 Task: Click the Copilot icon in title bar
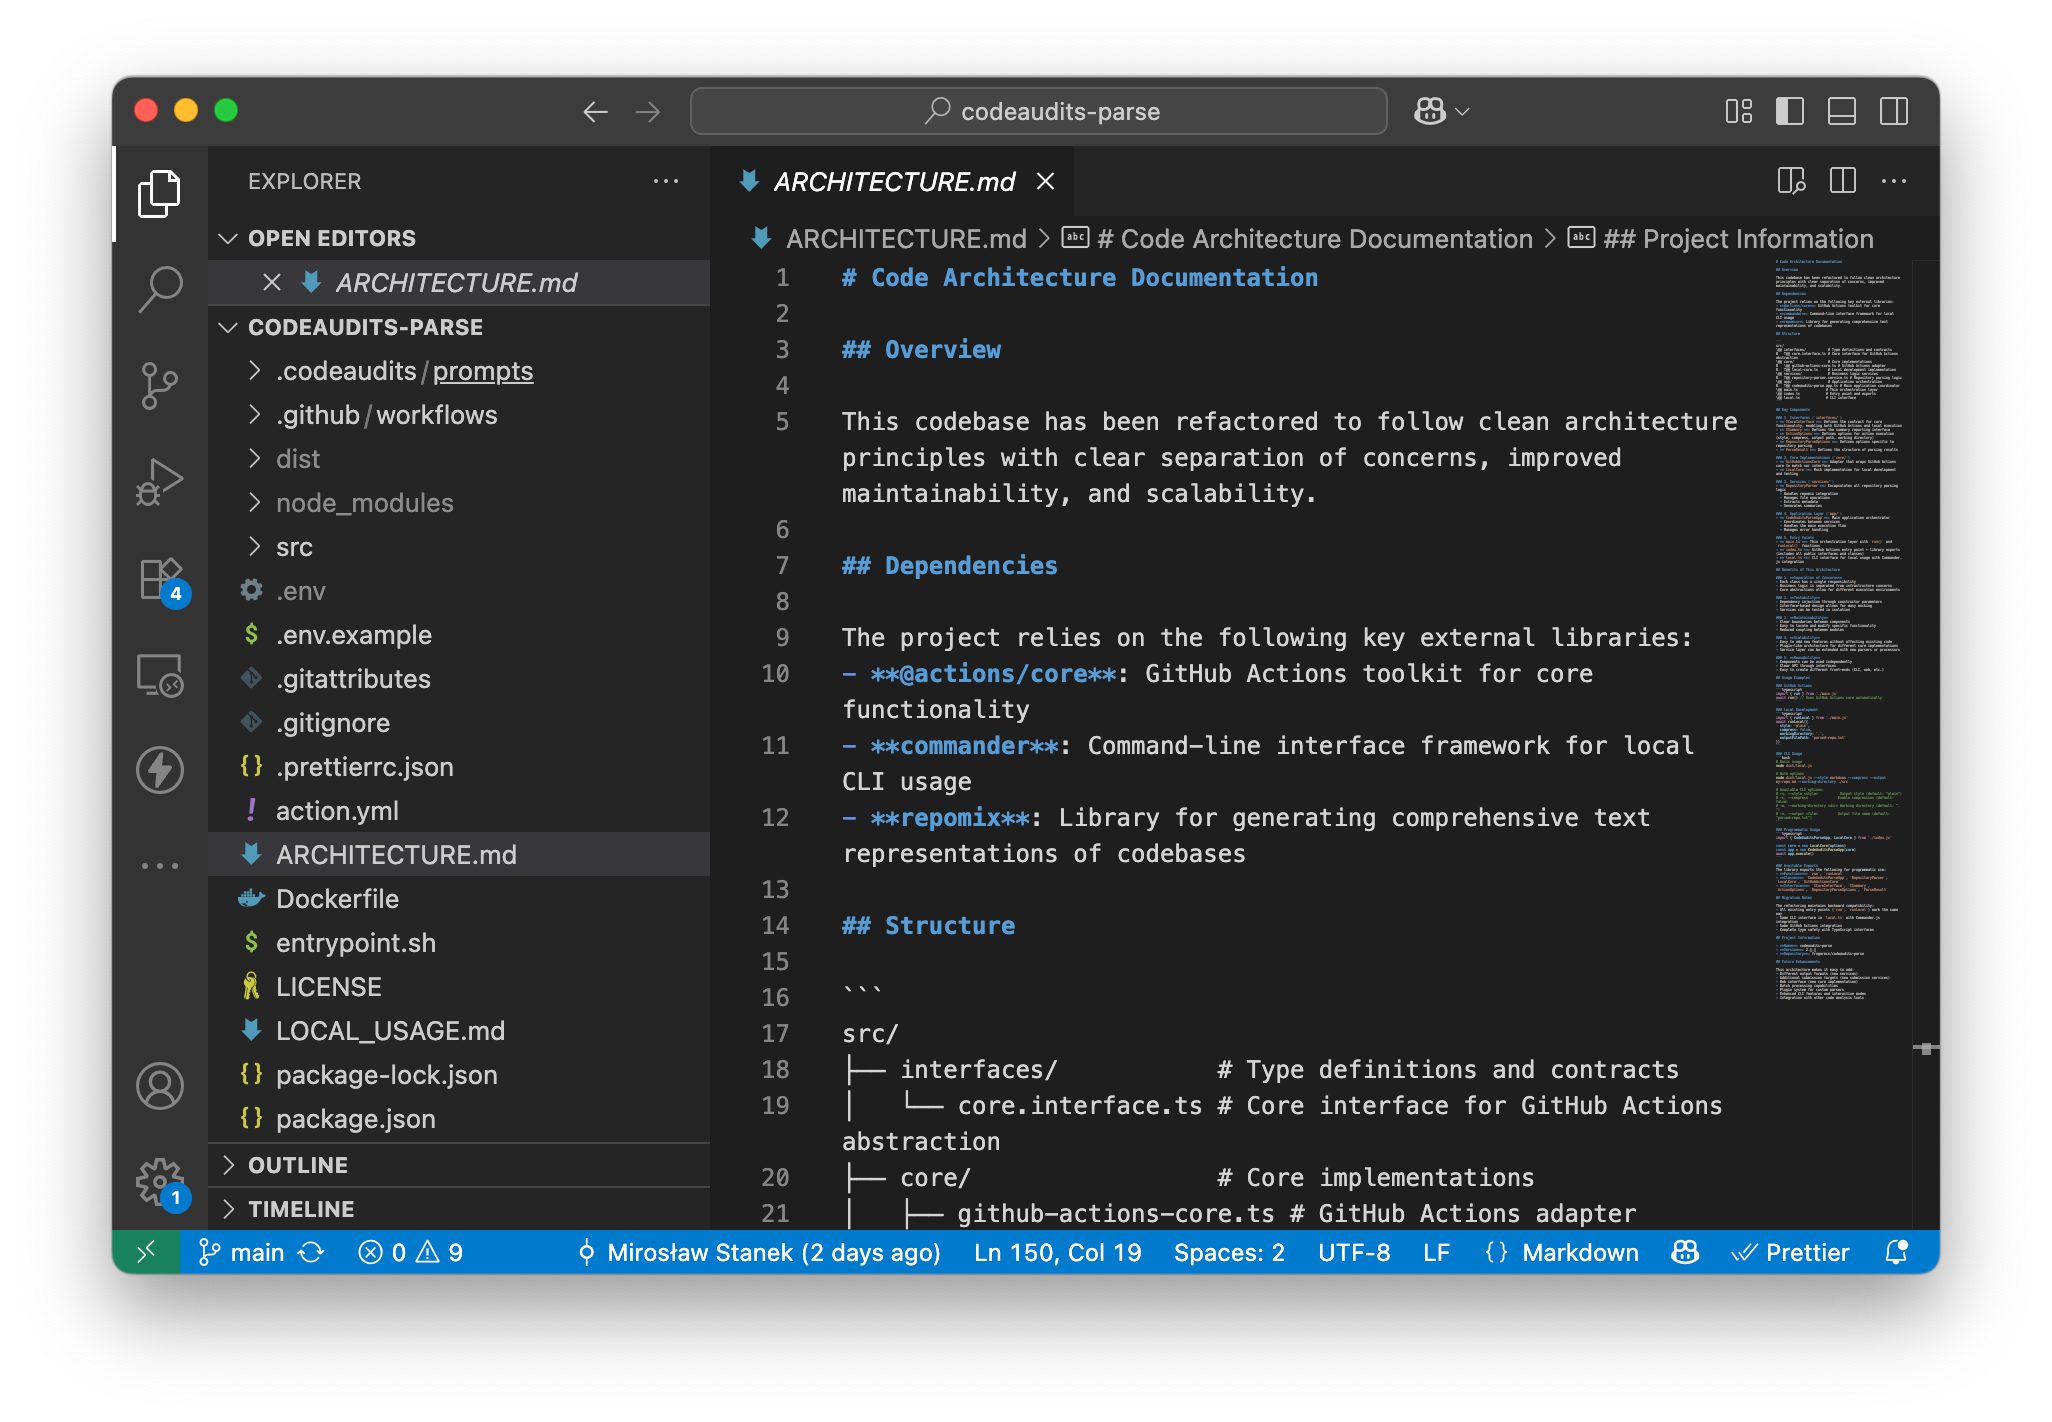coord(1430,111)
